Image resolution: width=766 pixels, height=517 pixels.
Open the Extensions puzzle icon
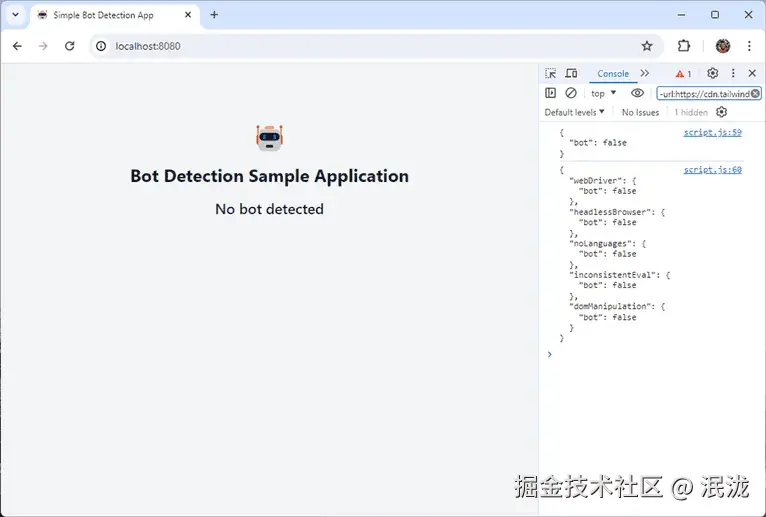click(x=684, y=46)
